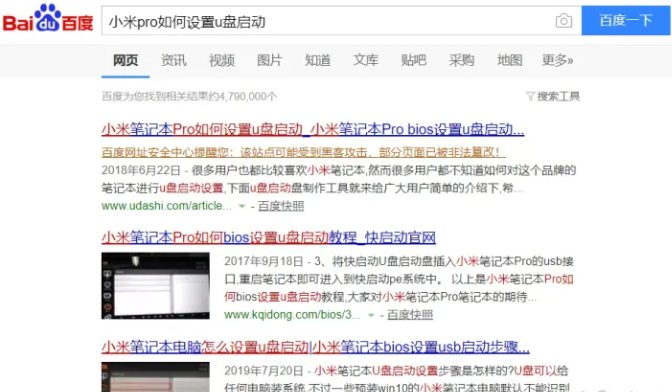Open the 快启动官网 bios tutorial result

[268, 237]
